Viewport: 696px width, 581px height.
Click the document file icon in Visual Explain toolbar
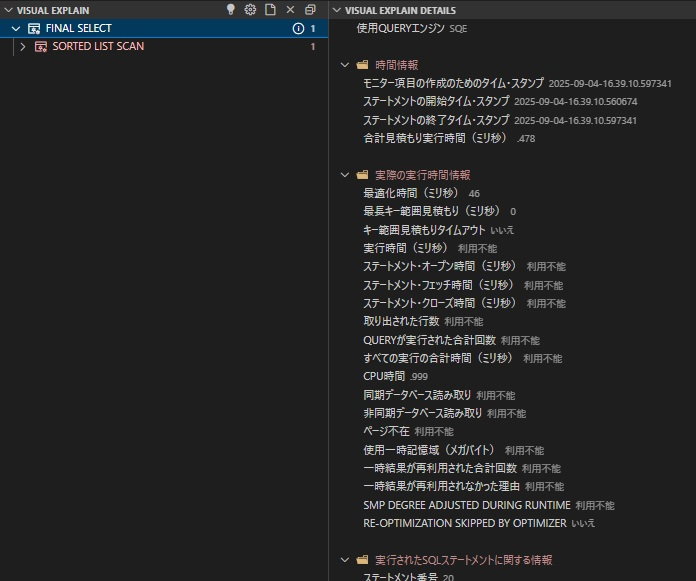(x=270, y=10)
